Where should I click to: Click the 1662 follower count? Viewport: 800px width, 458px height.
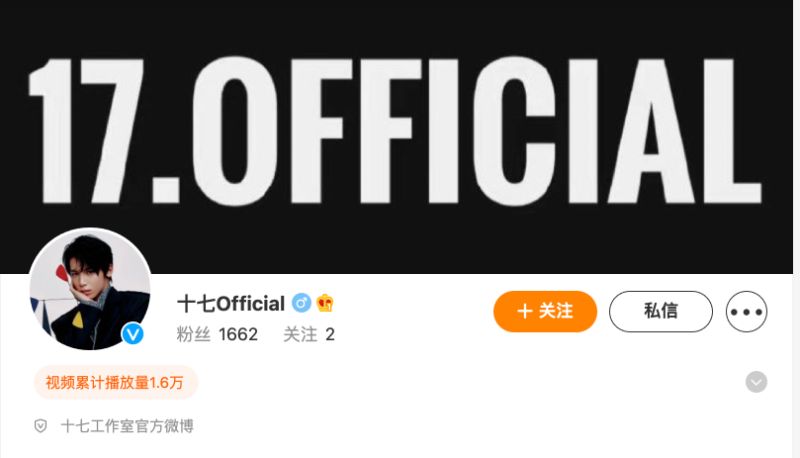238,335
